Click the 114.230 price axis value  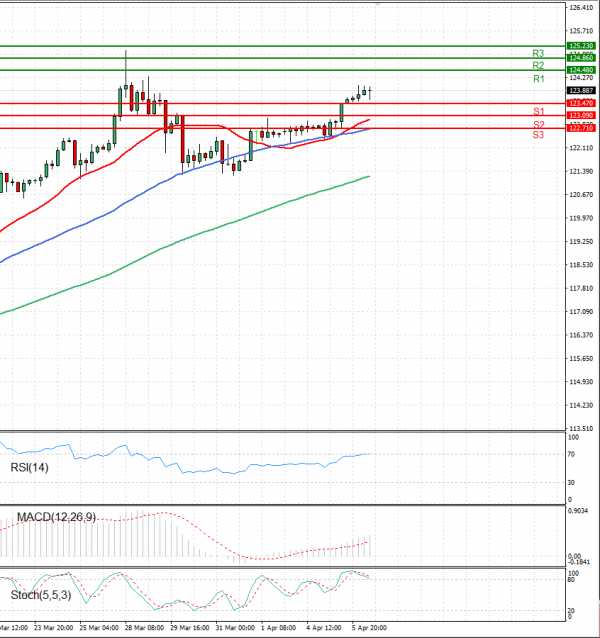(581, 406)
